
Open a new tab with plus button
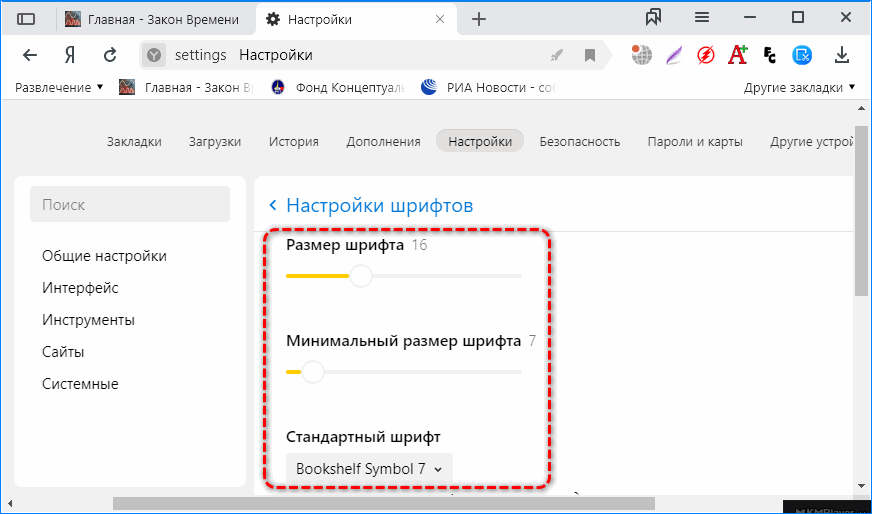click(x=478, y=19)
